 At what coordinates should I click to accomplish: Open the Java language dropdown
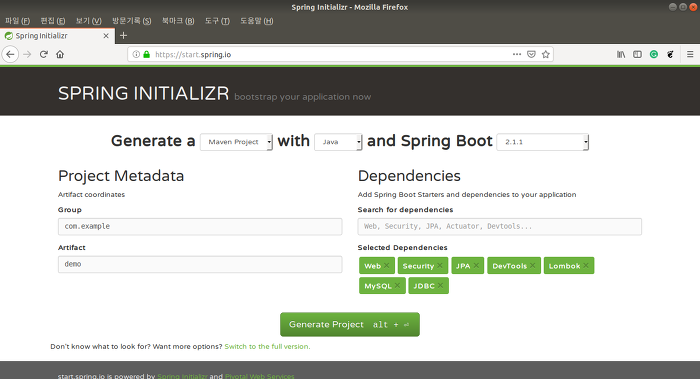338,142
